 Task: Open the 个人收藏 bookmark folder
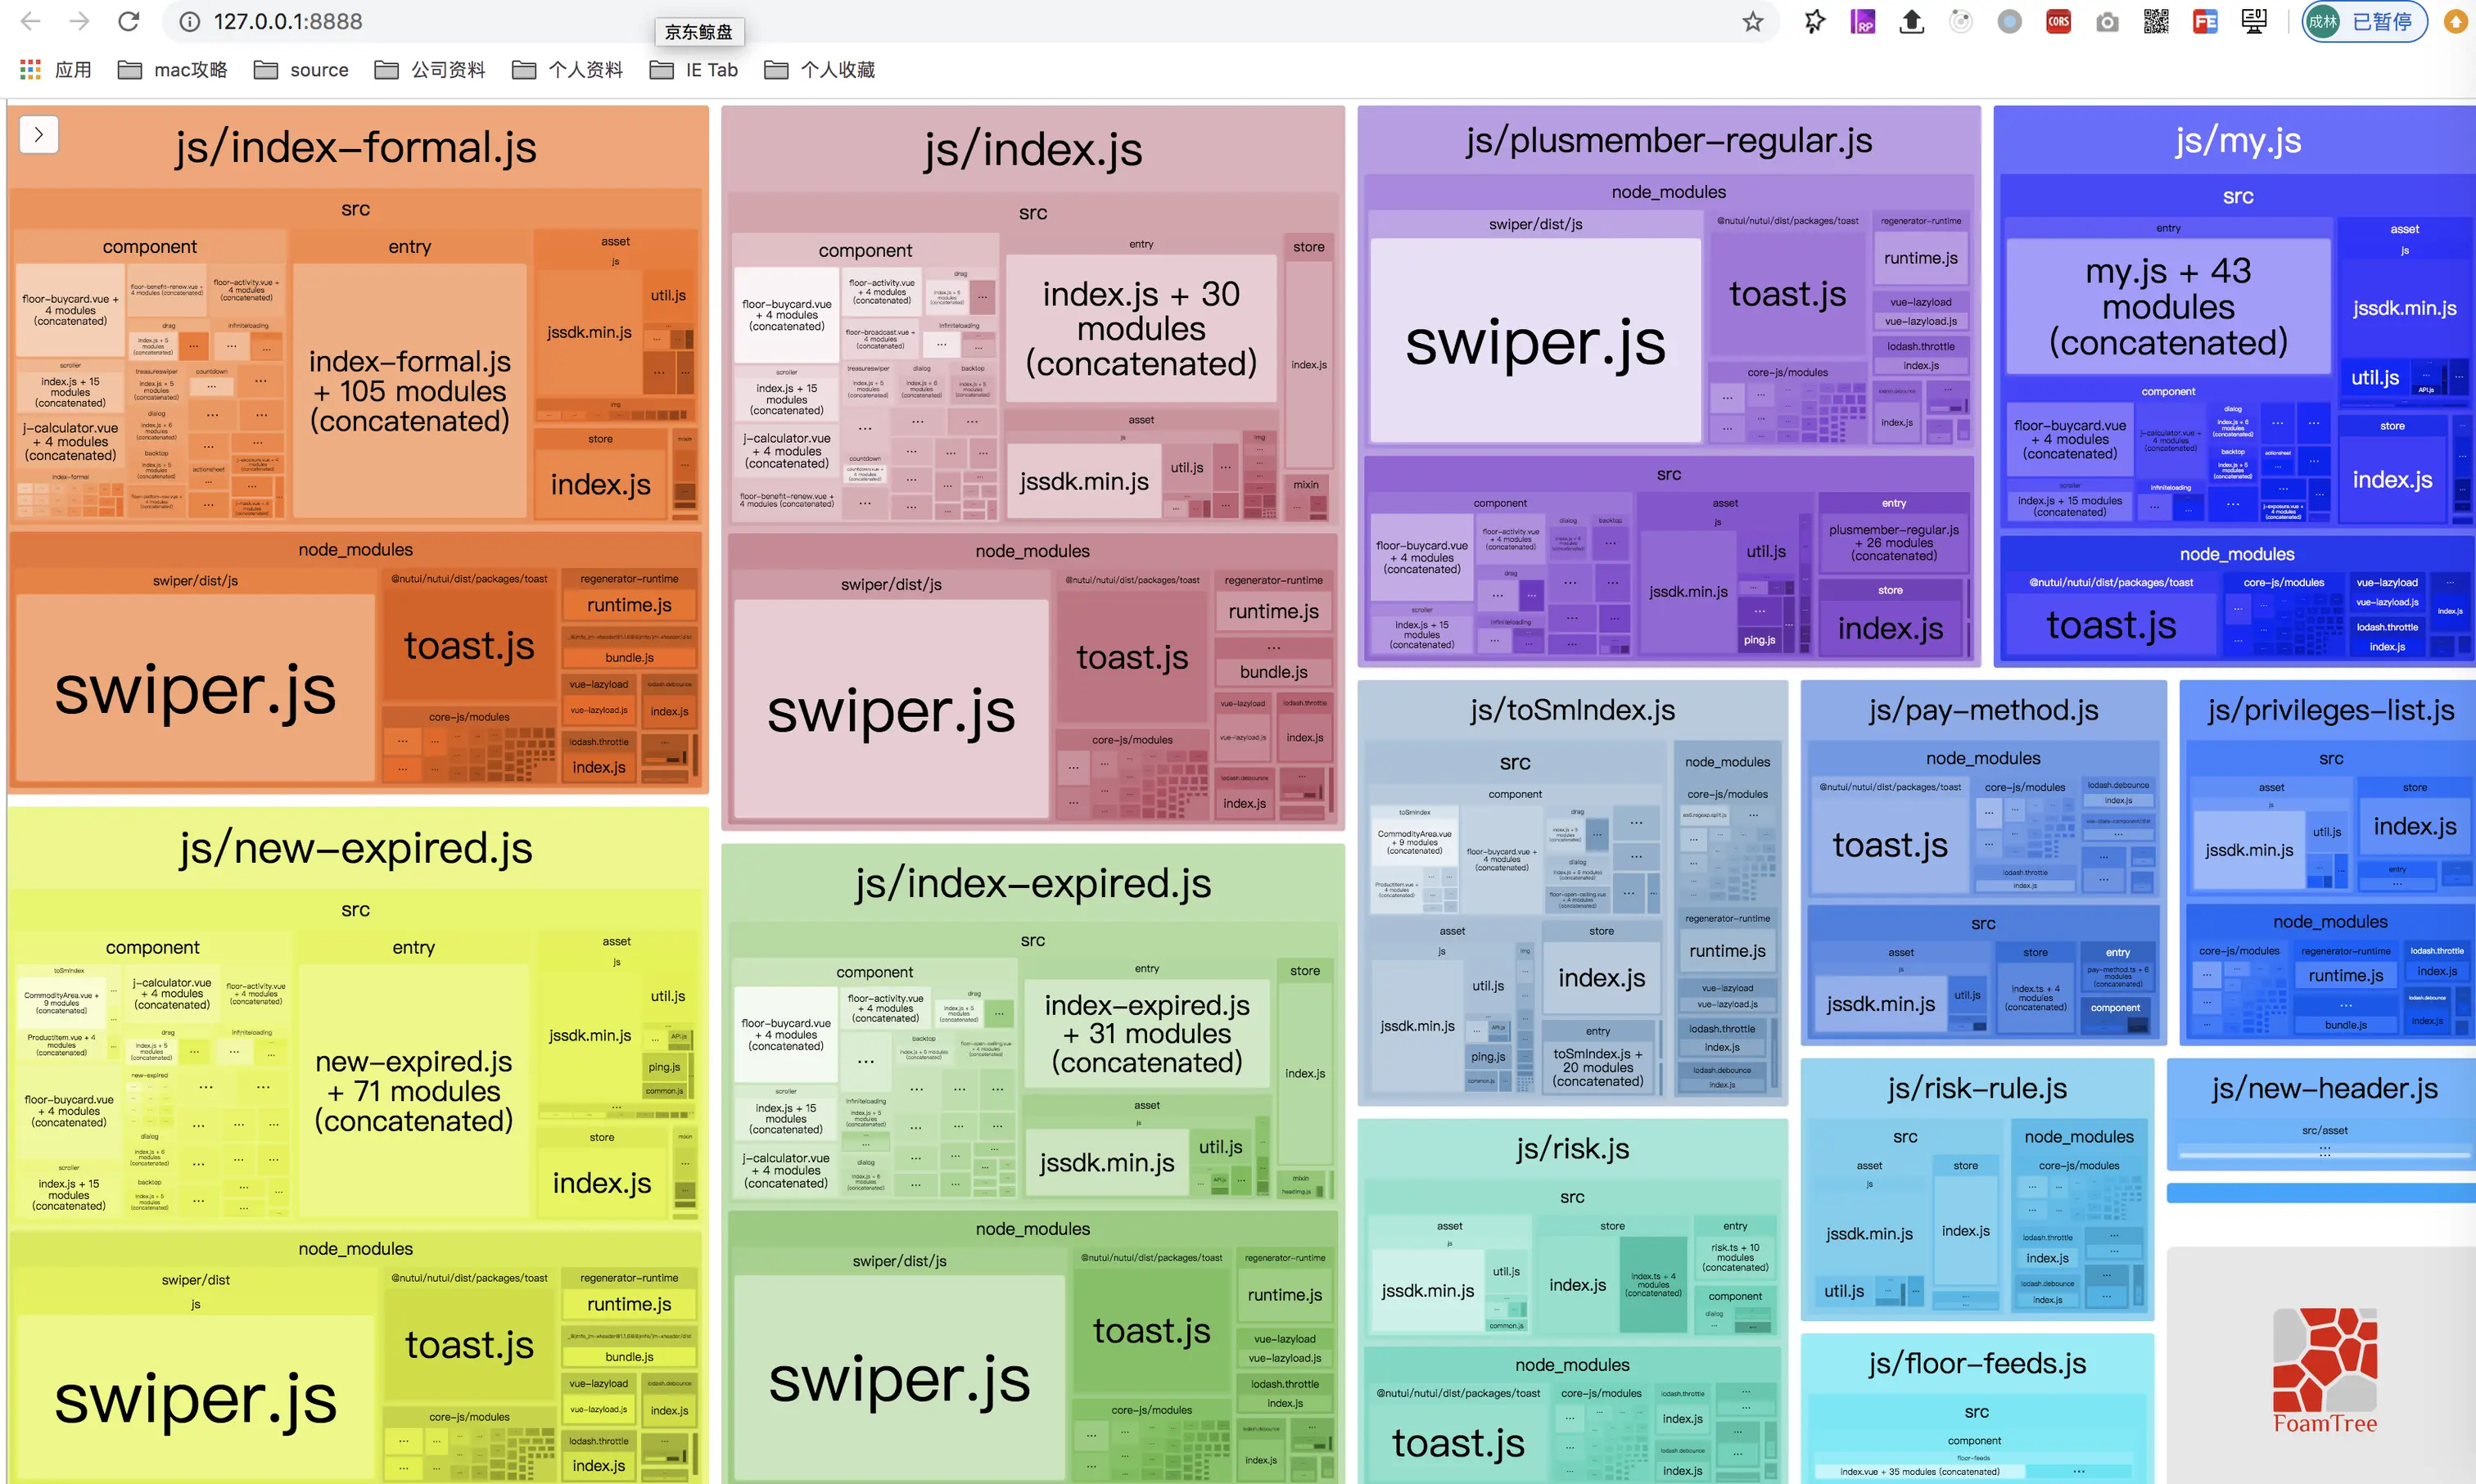819,70
